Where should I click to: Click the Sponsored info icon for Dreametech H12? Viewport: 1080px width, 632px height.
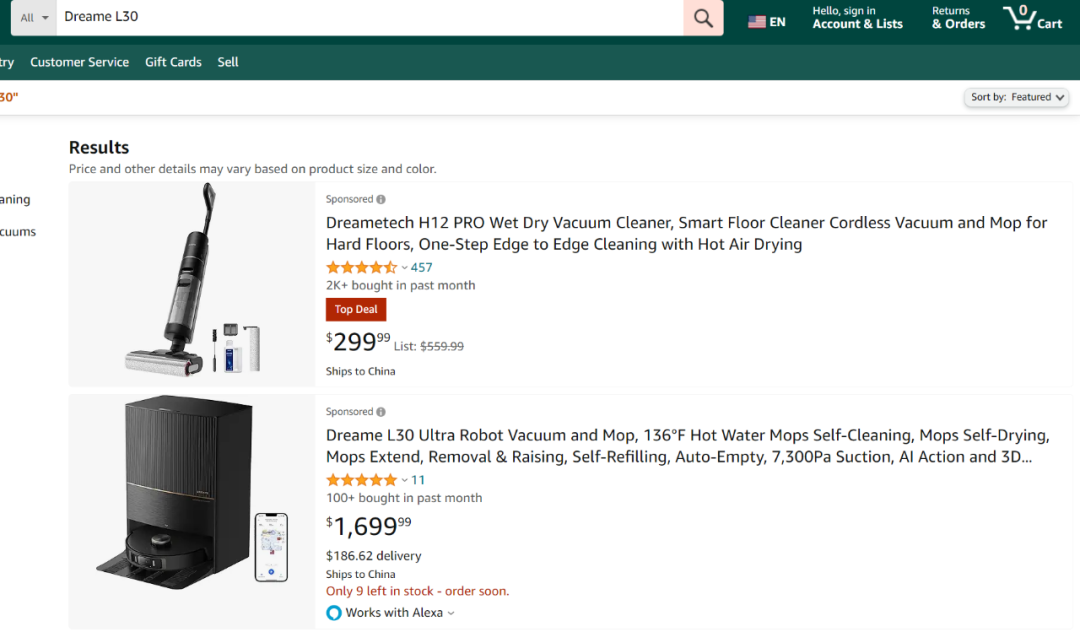(381, 199)
